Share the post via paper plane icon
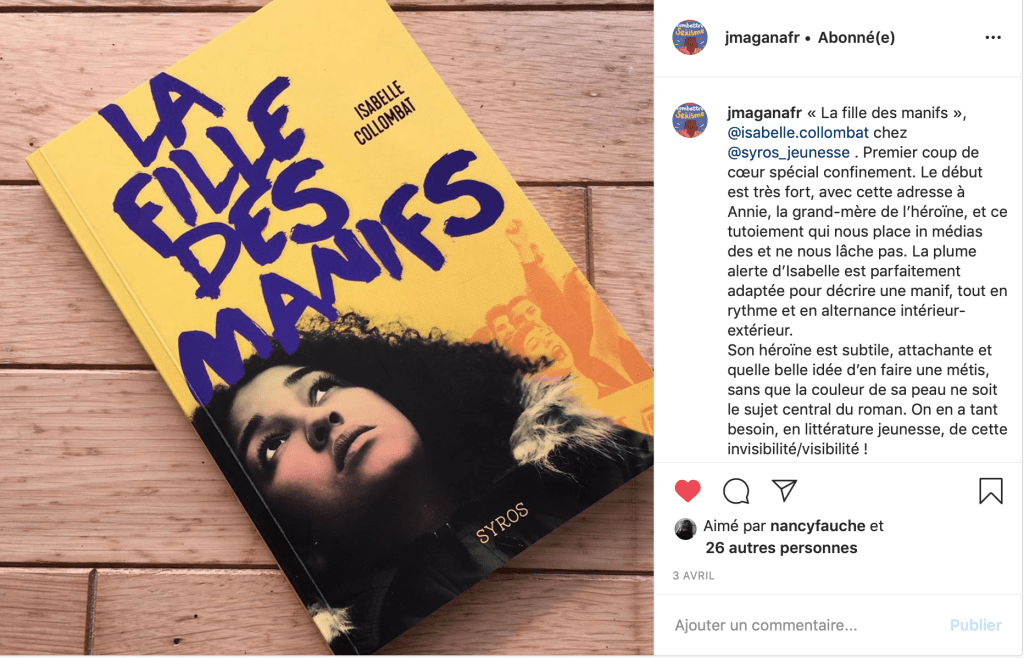This screenshot has width=1024, height=658. point(784,490)
